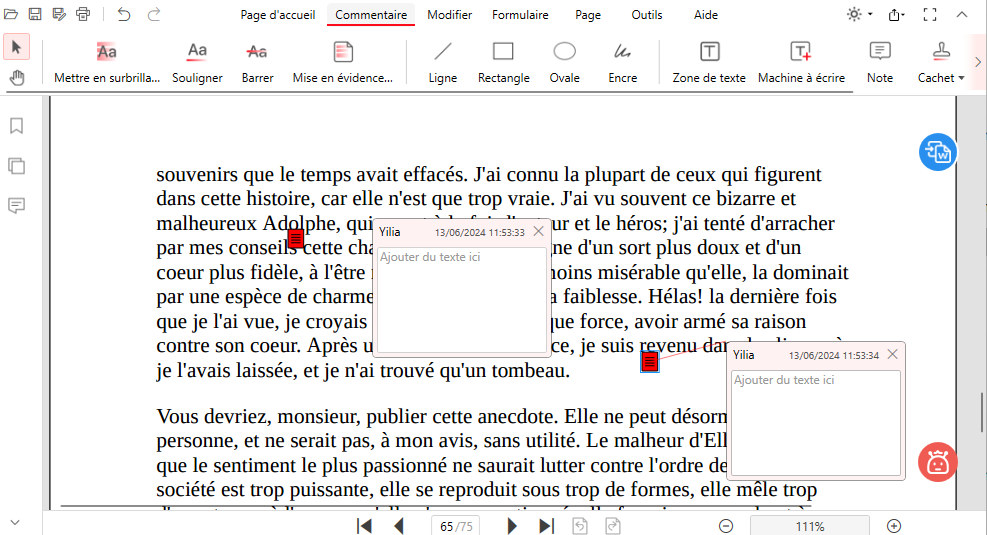Click the blue PDF to Word convert button
Screen dimensions: 987x535
937,152
